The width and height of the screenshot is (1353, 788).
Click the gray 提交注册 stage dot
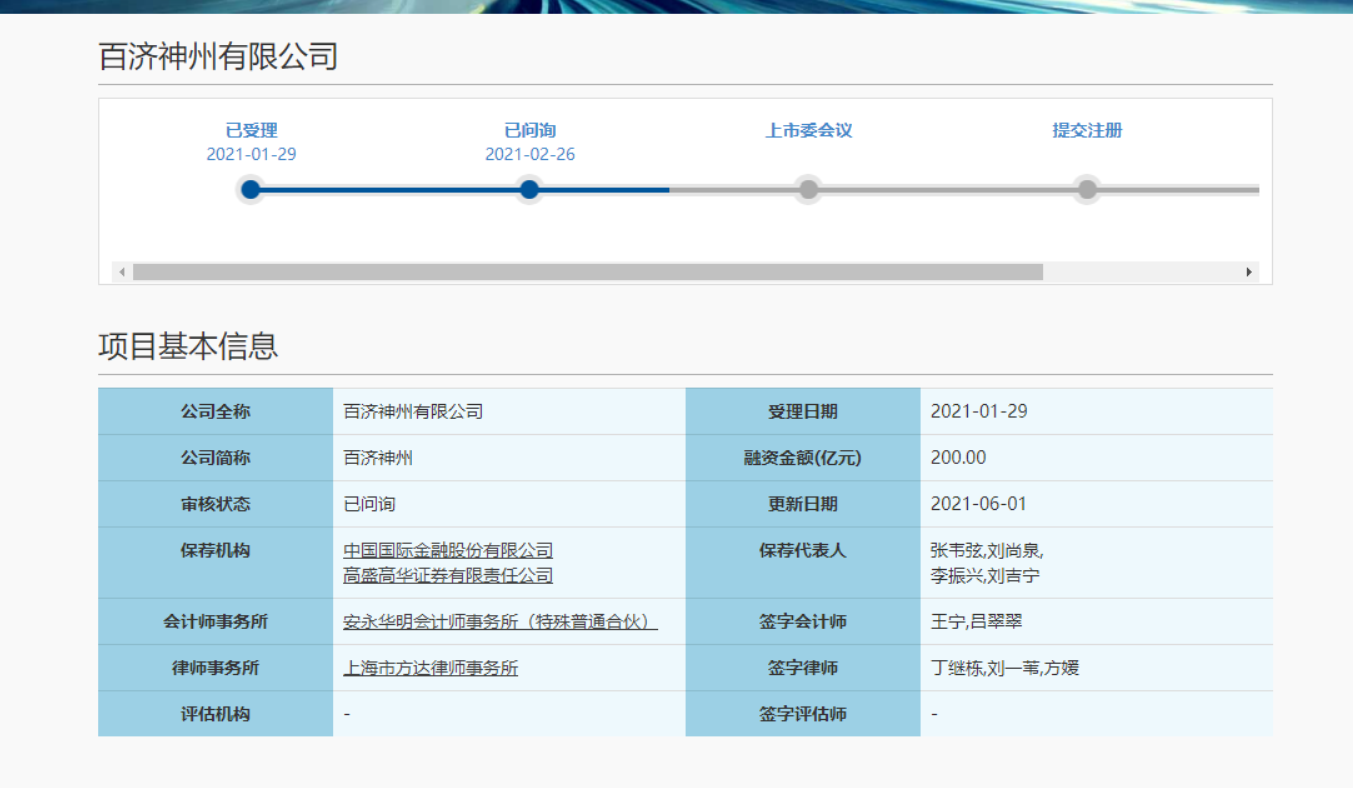(x=1086, y=189)
